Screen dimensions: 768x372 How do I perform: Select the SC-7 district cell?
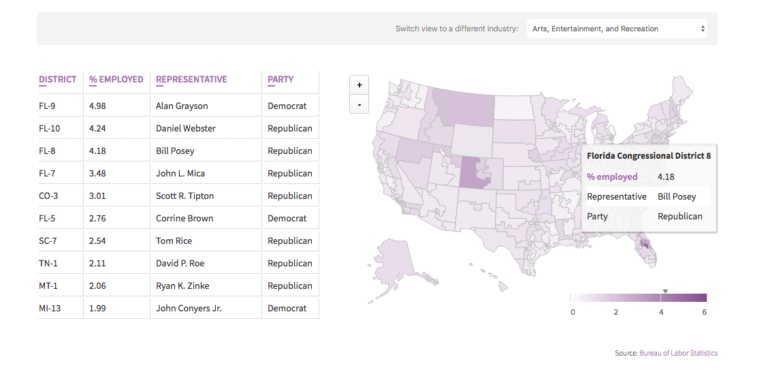(x=48, y=241)
